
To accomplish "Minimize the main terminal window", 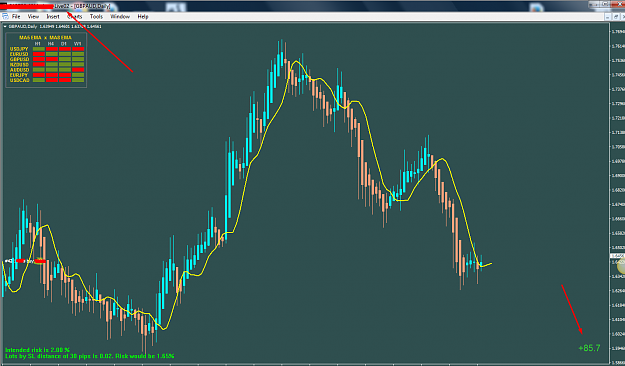I will pos(593,4).
